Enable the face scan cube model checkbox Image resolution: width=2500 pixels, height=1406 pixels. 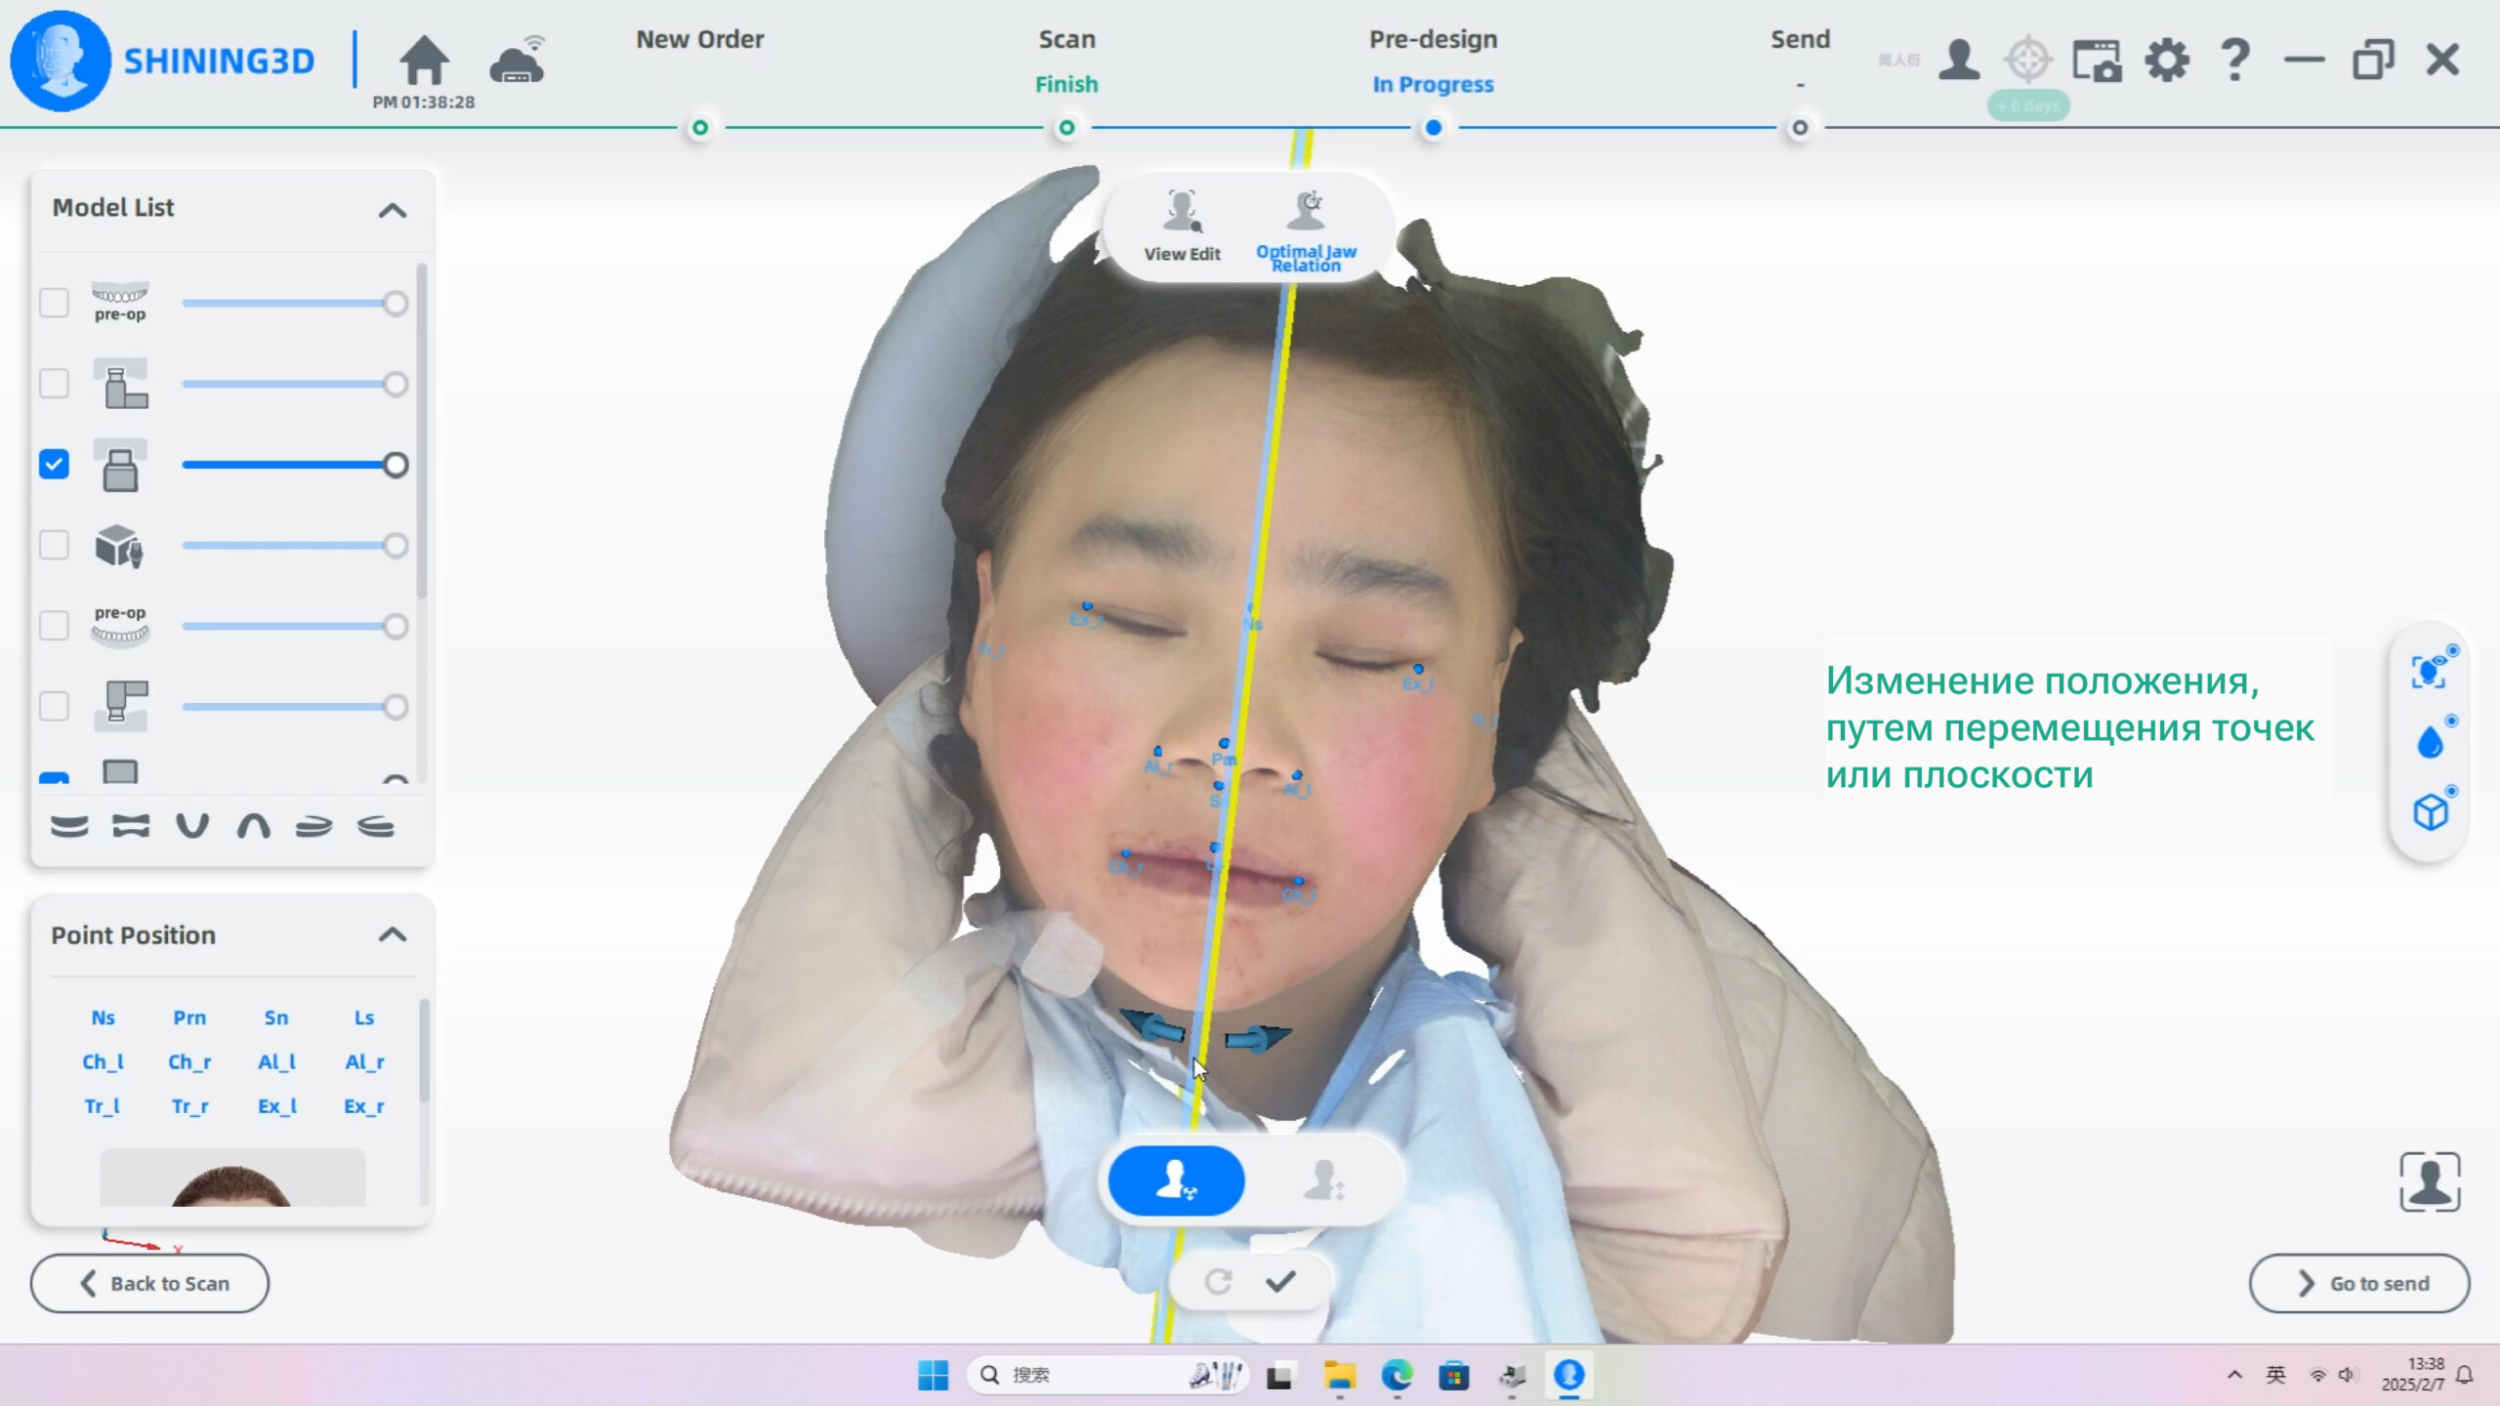[x=54, y=545]
